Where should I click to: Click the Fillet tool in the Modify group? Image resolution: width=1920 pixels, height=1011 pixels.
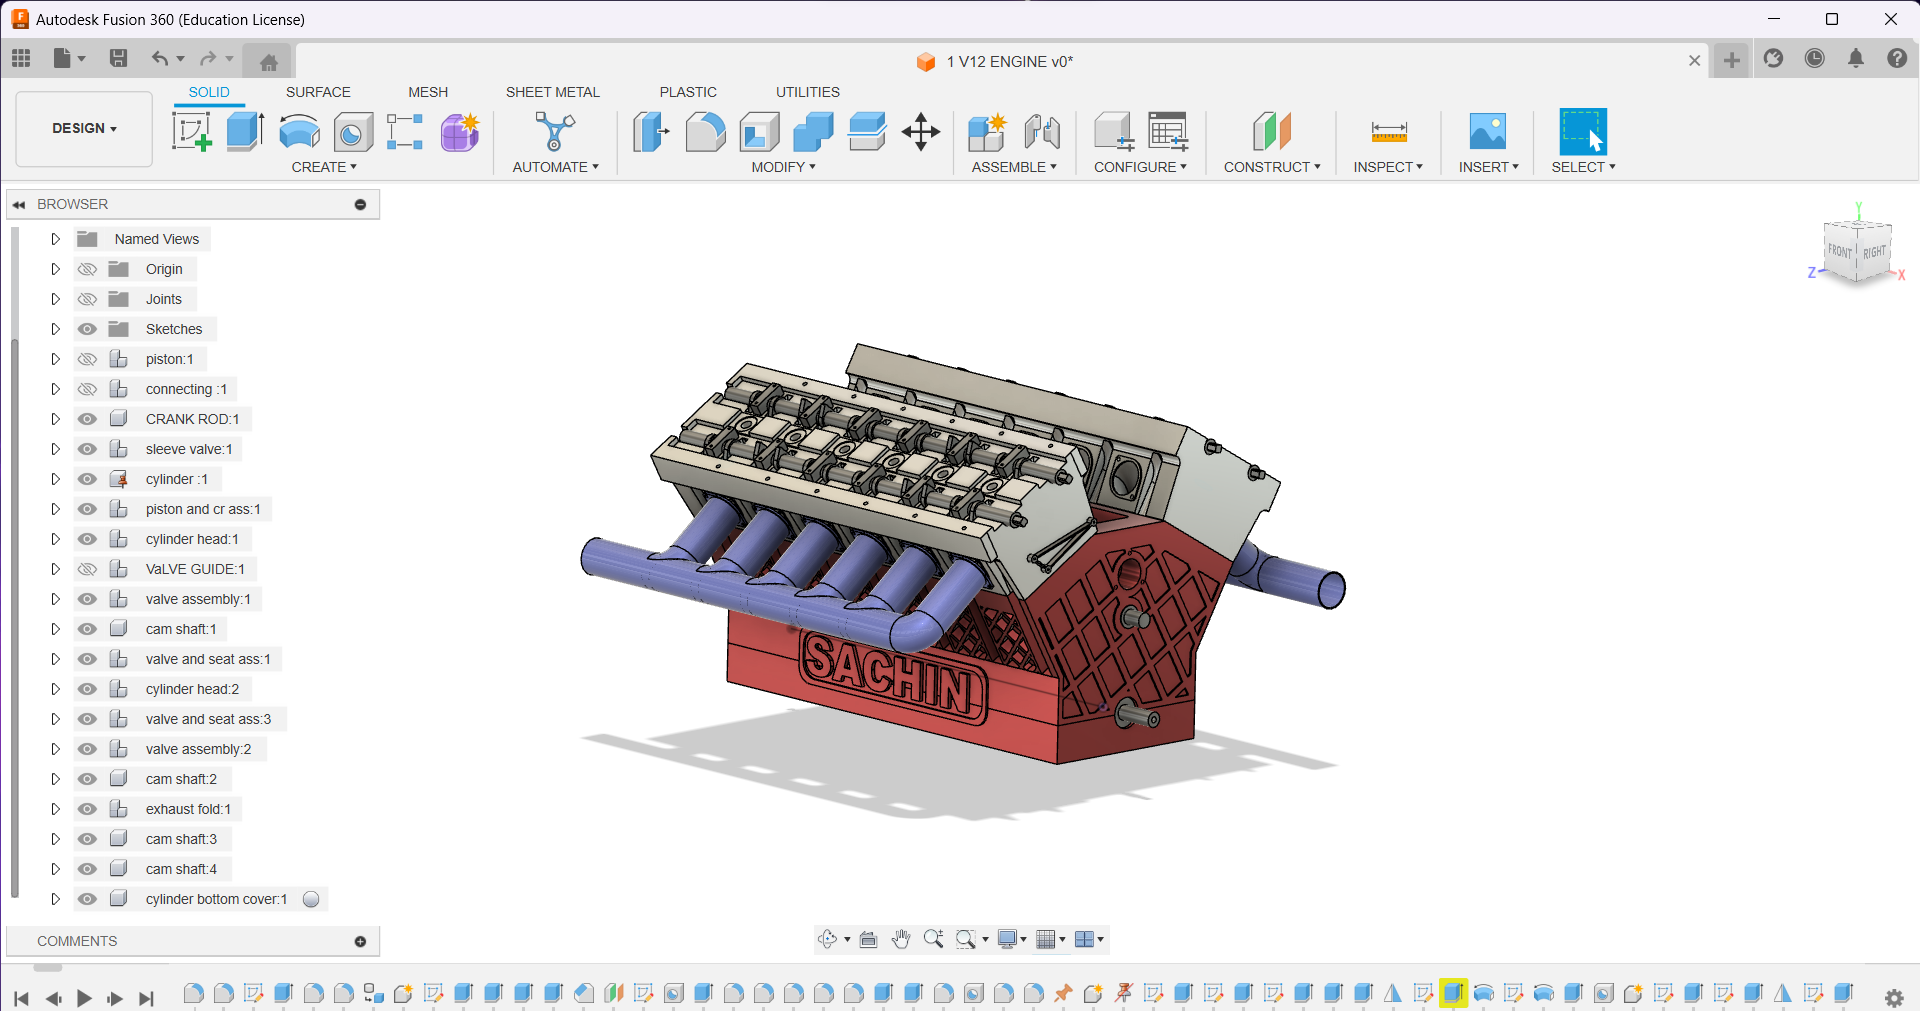click(705, 131)
